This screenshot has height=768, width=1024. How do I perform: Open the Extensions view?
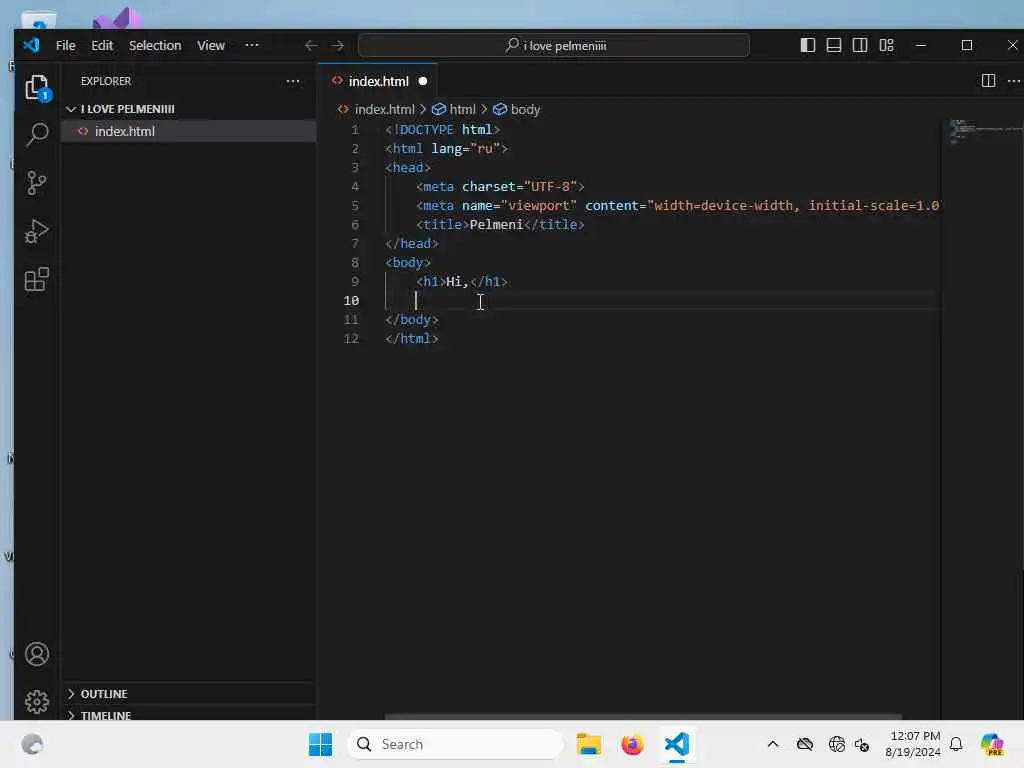pyautogui.click(x=37, y=280)
